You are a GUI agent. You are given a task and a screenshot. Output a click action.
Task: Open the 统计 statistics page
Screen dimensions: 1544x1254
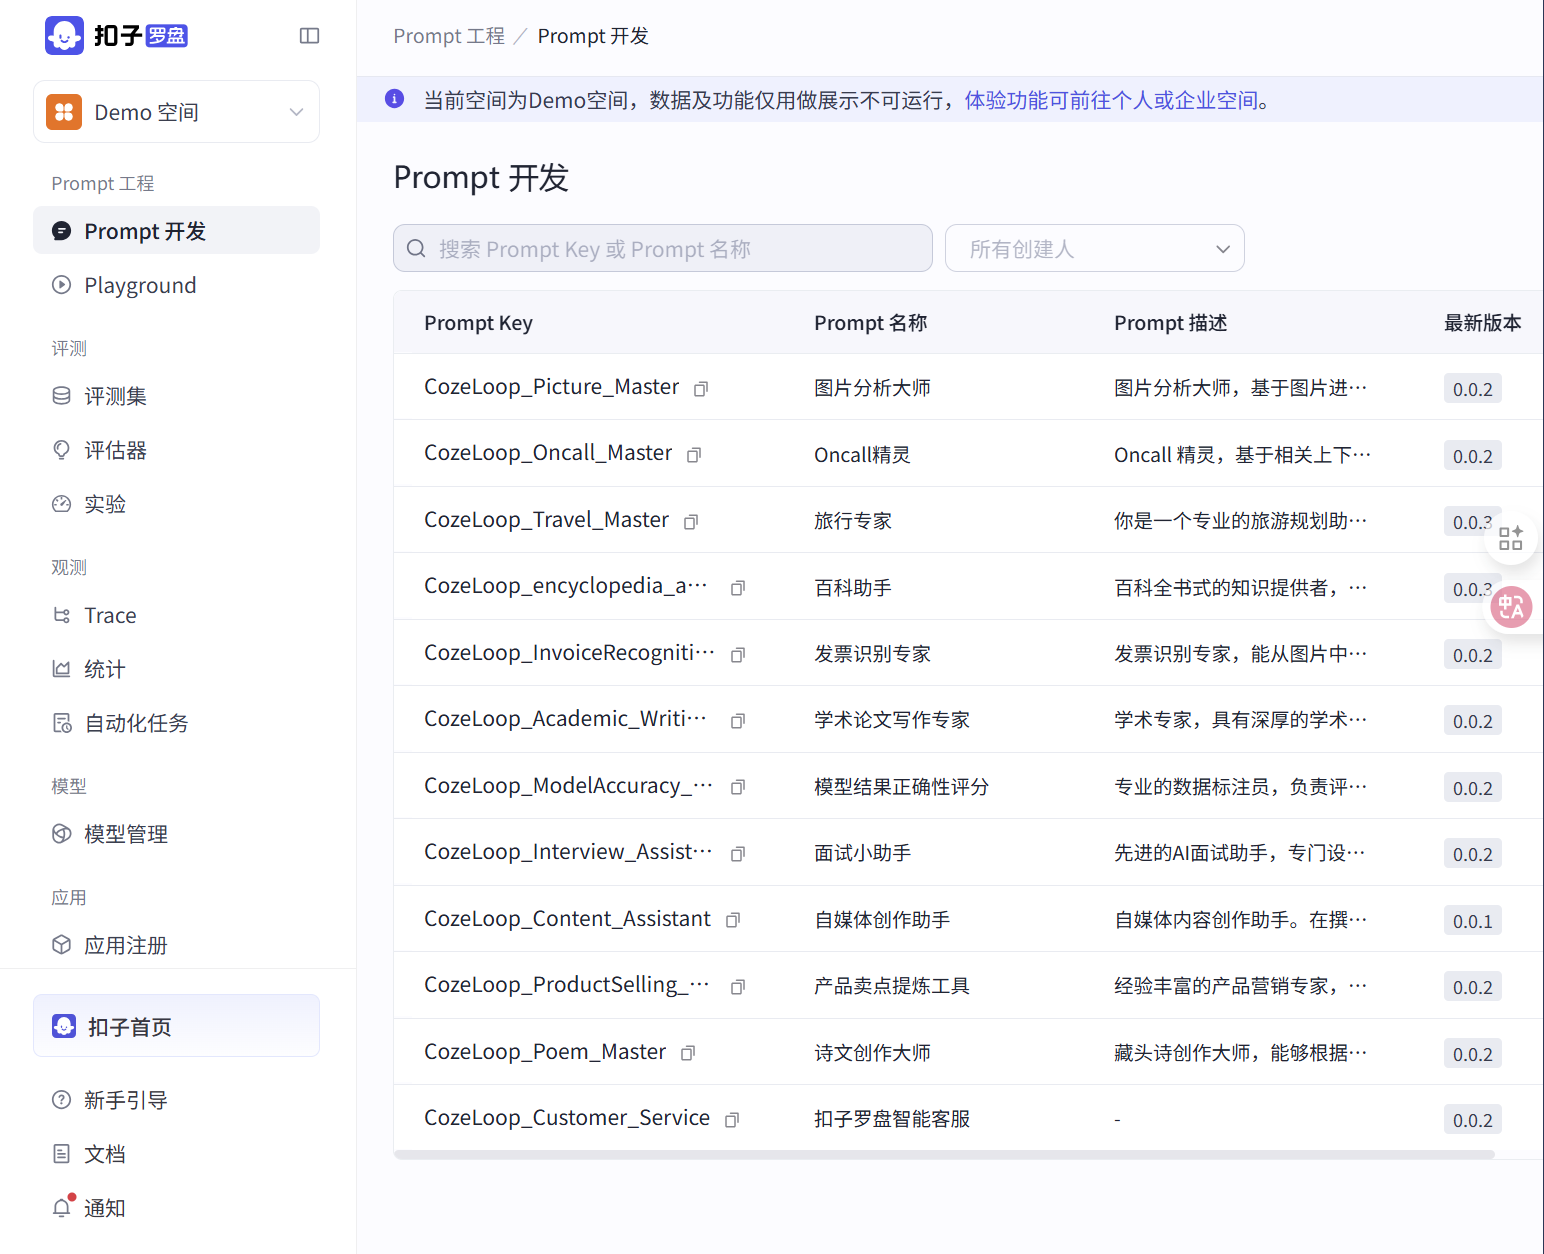click(x=104, y=668)
